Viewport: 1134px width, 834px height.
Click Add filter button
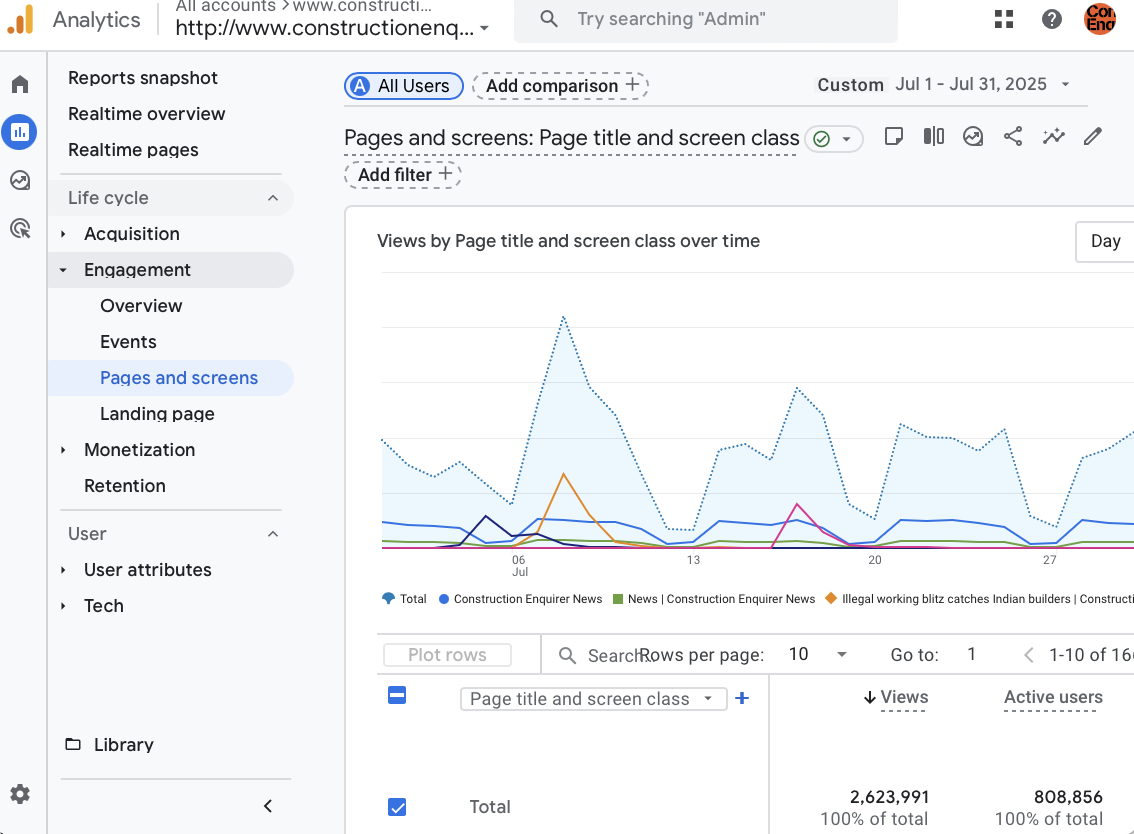[403, 175]
